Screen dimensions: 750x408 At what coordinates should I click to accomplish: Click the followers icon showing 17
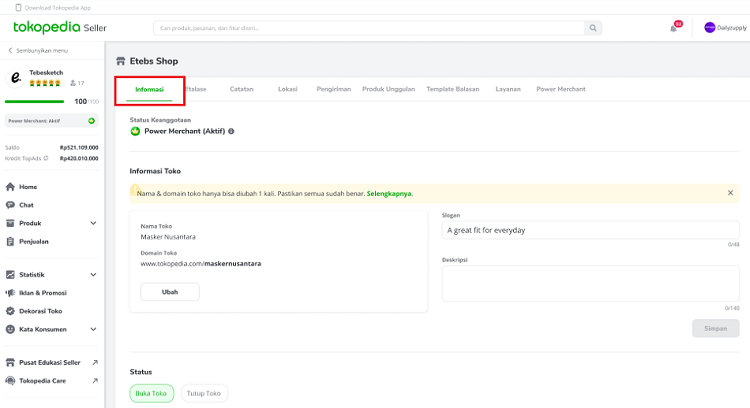pyautogui.click(x=73, y=83)
